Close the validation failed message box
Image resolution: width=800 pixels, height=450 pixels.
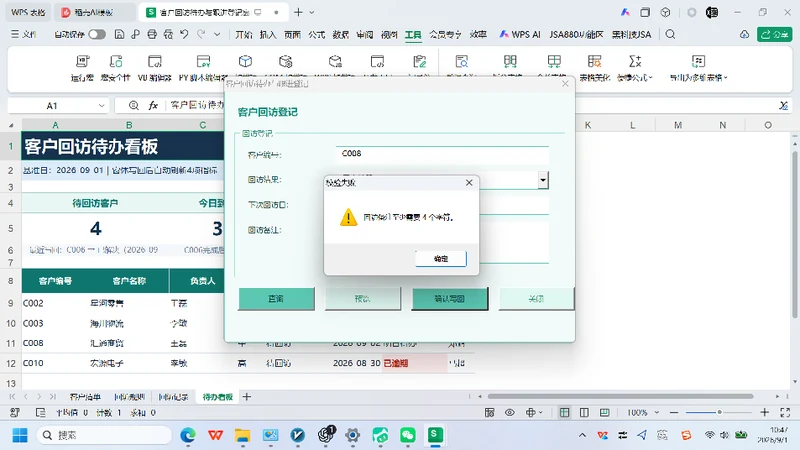[x=469, y=183]
